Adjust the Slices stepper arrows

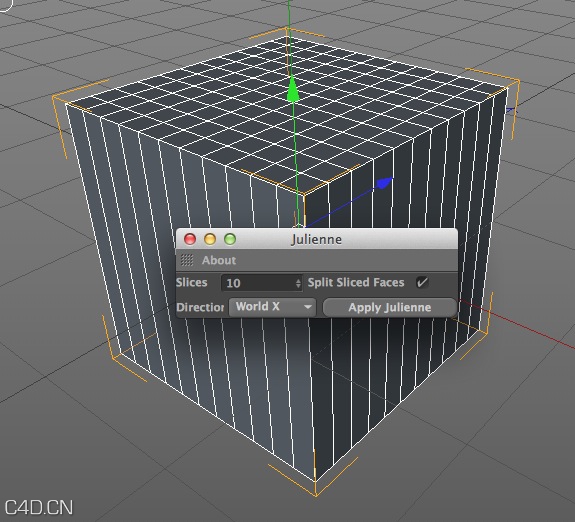(x=298, y=283)
